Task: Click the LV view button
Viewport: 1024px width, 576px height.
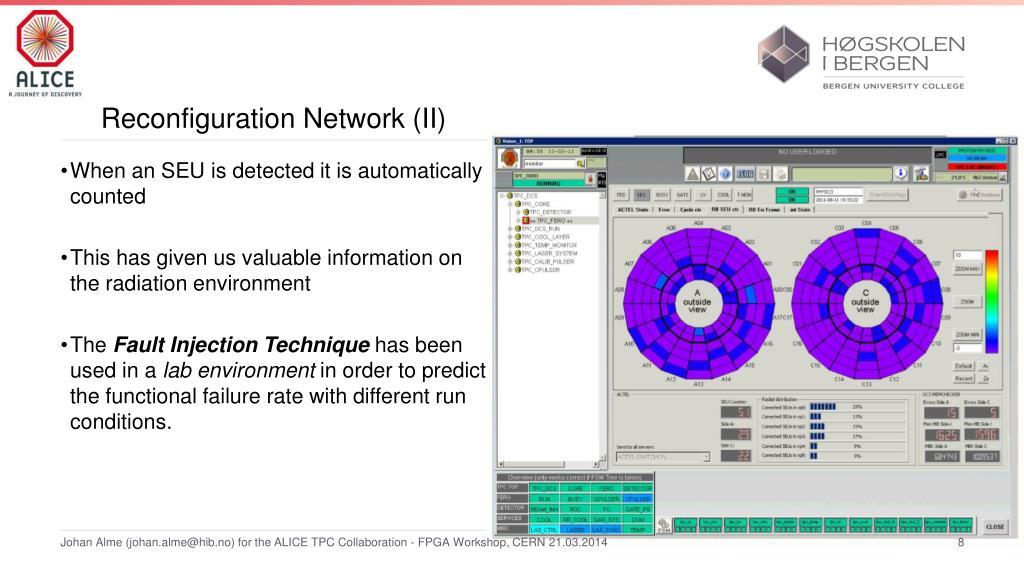Action: (703, 195)
